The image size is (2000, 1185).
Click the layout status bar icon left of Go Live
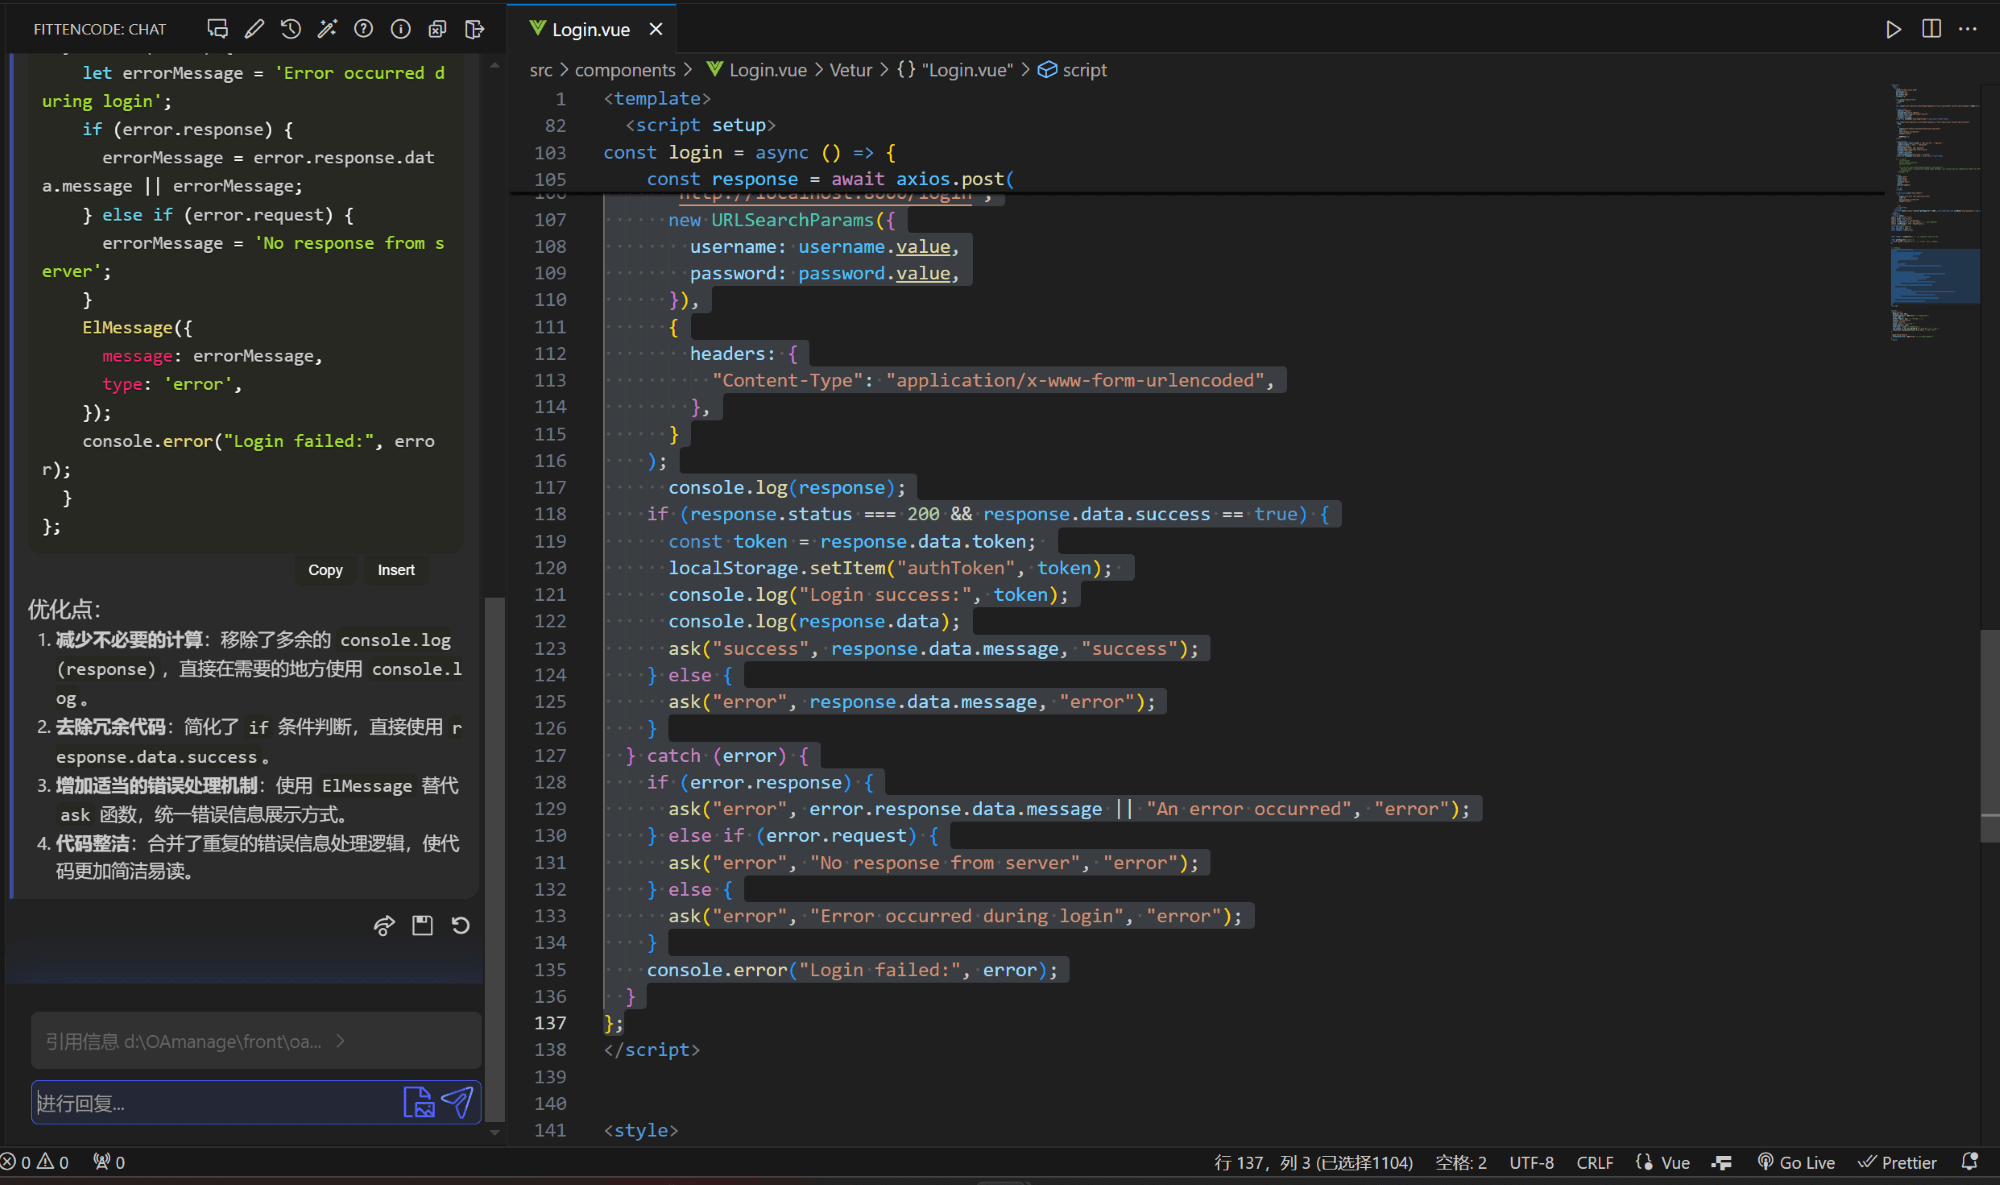point(1721,1162)
